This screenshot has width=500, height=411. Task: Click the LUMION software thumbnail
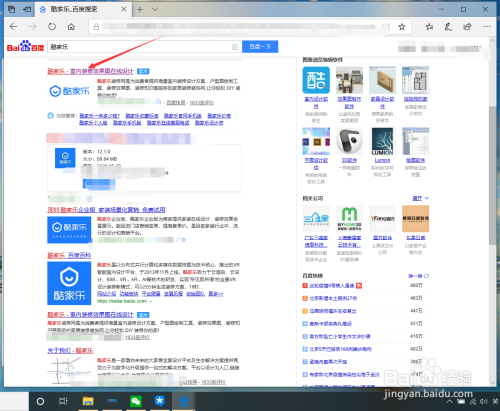382,141
